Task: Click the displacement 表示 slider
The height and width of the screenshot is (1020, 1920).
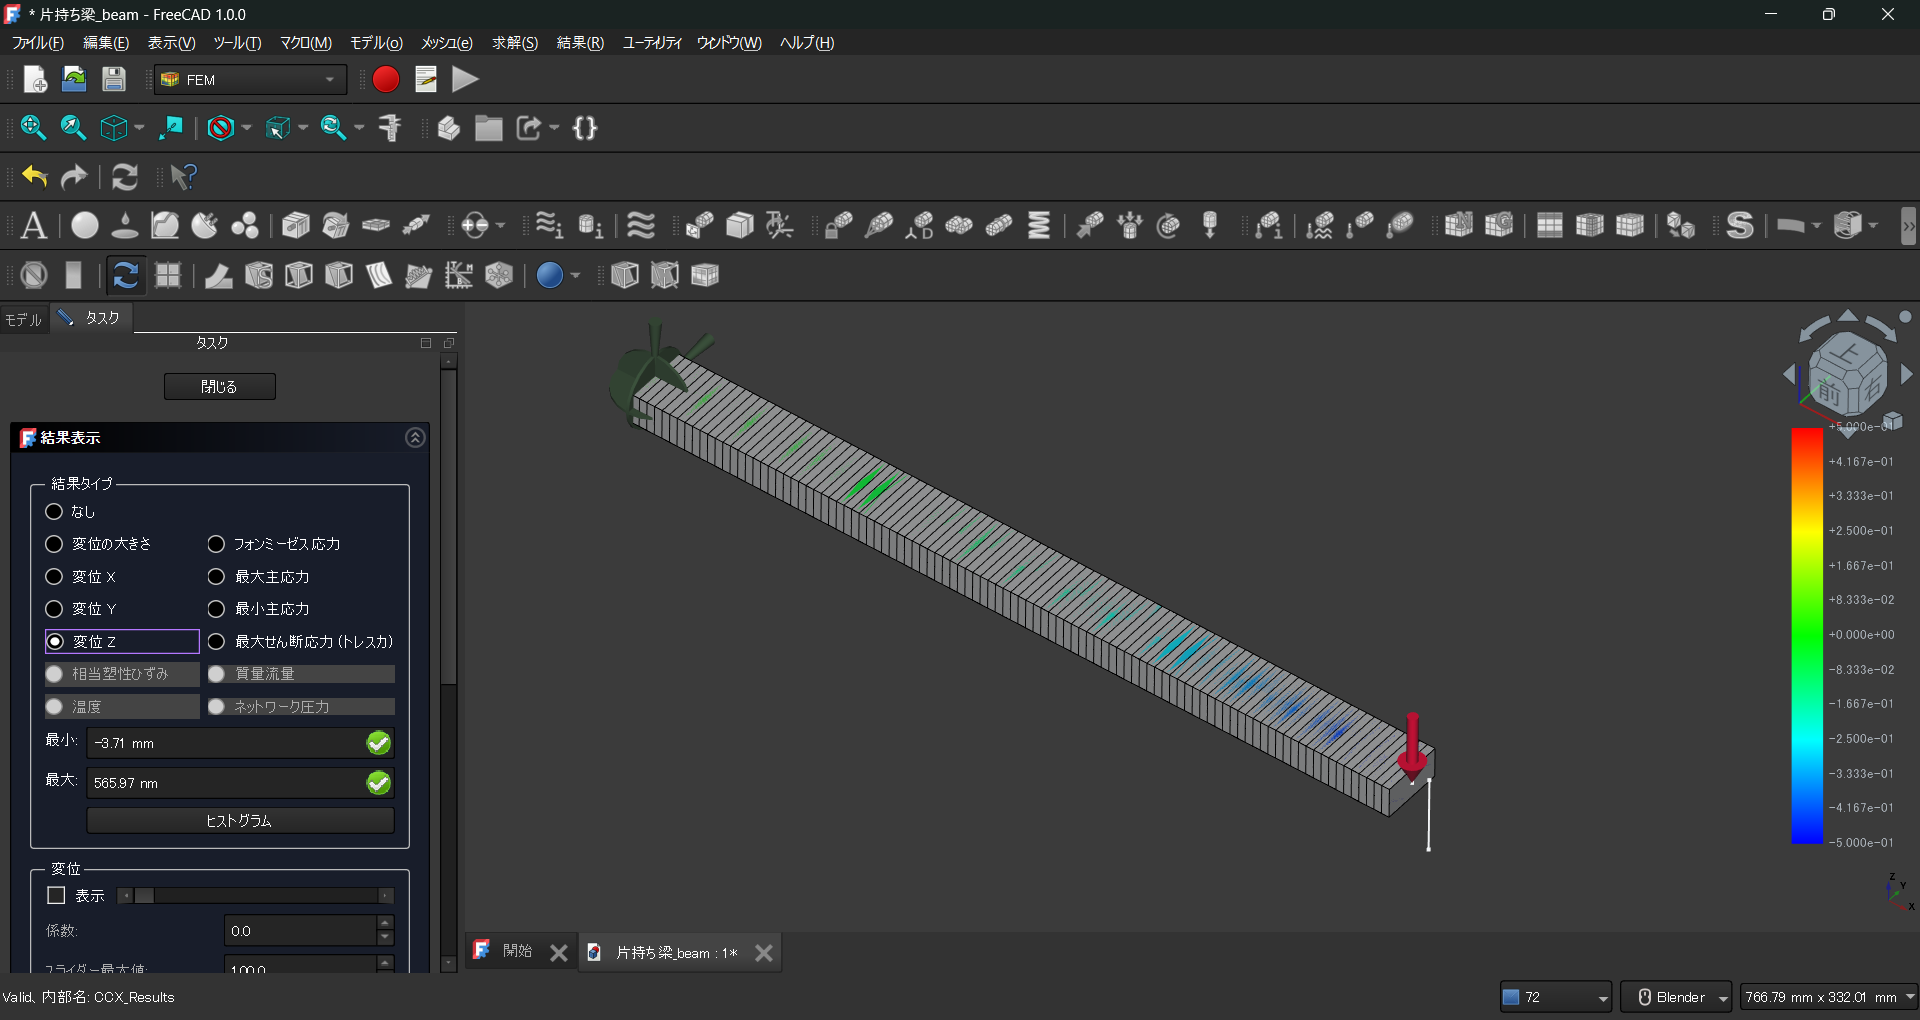Action: [255, 896]
